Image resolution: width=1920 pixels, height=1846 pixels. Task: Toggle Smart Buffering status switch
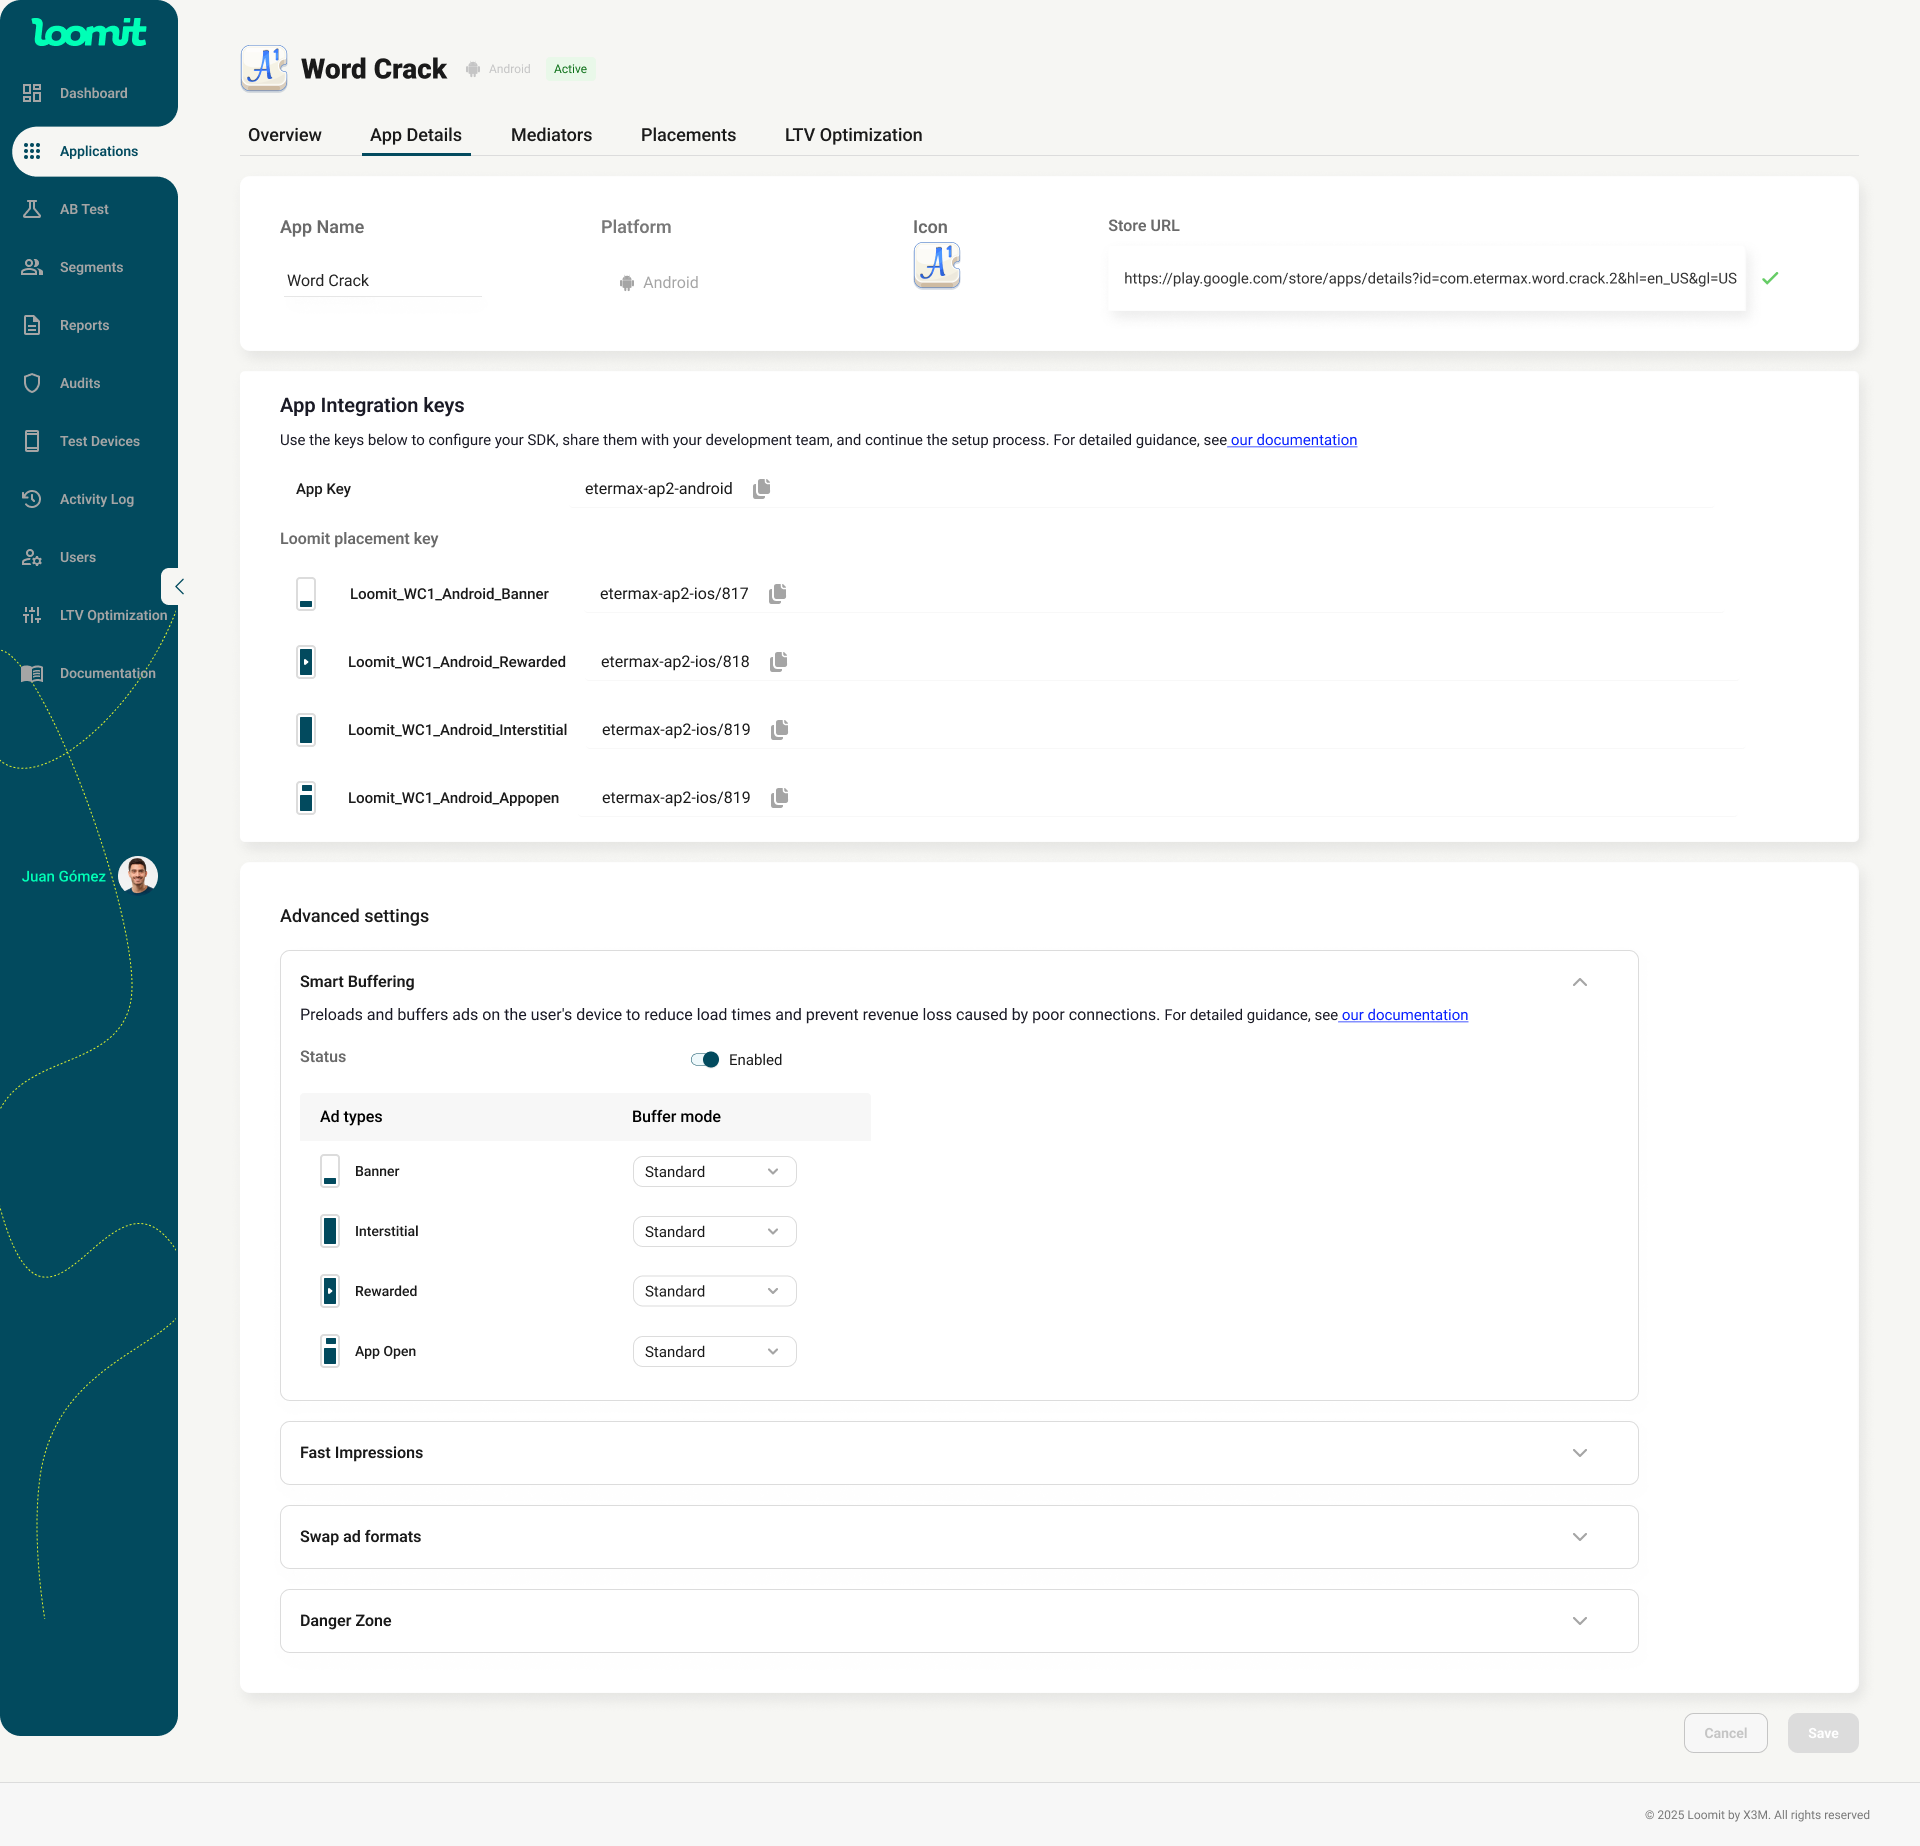pyautogui.click(x=704, y=1060)
